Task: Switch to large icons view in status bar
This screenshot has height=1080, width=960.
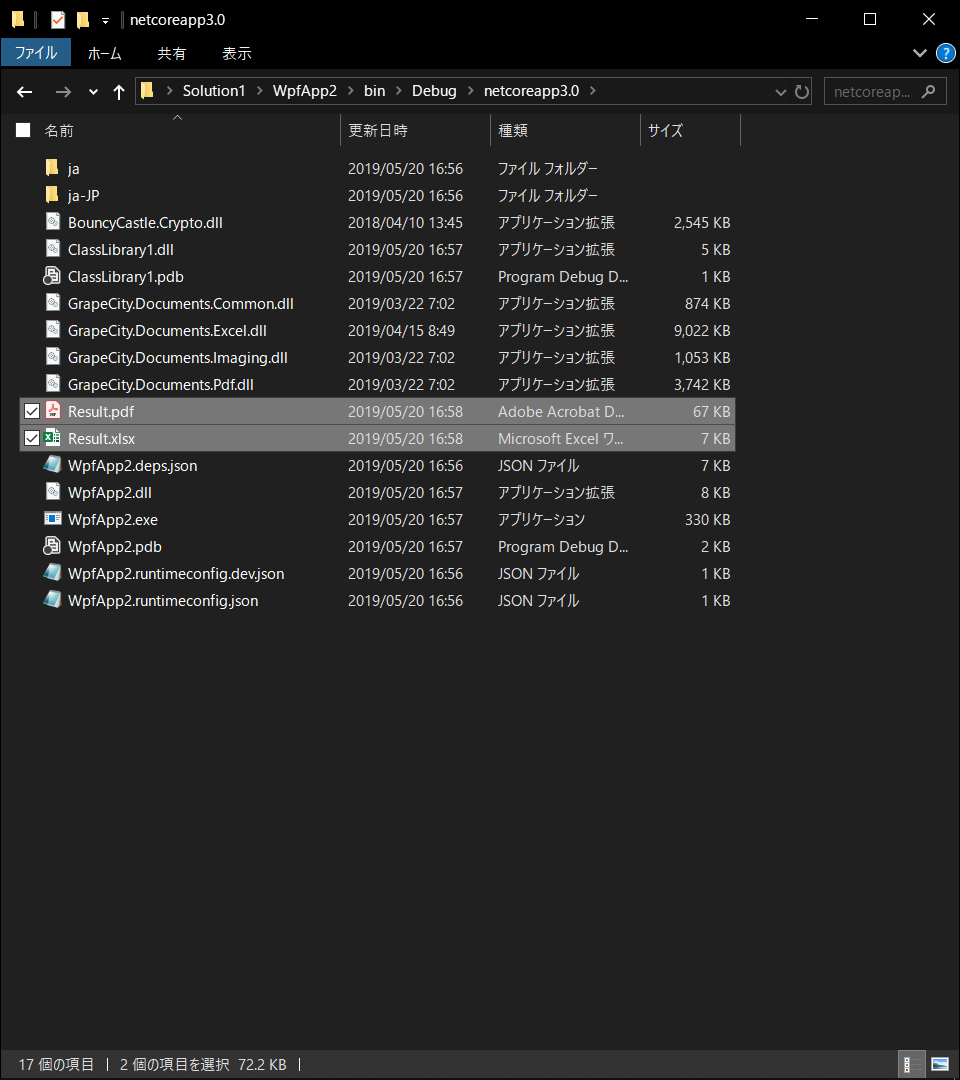Action: tap(940, 1064)
